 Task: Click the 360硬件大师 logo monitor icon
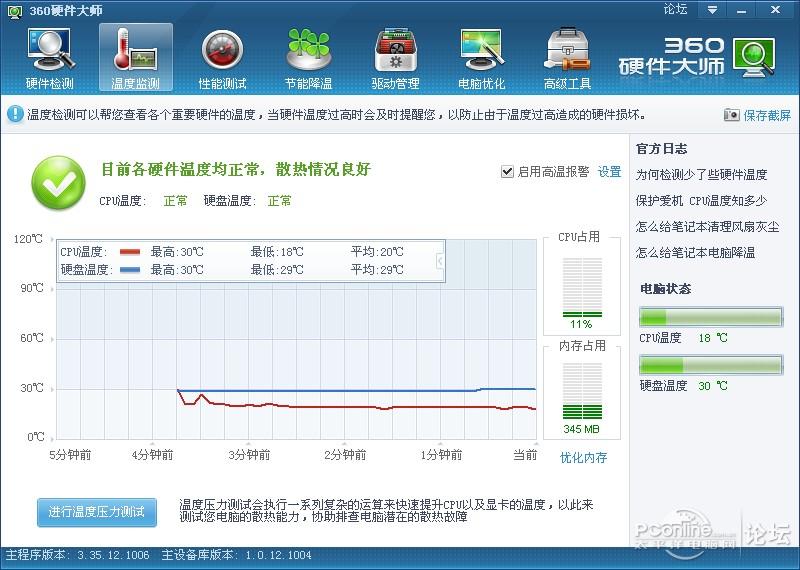(755, 57)
